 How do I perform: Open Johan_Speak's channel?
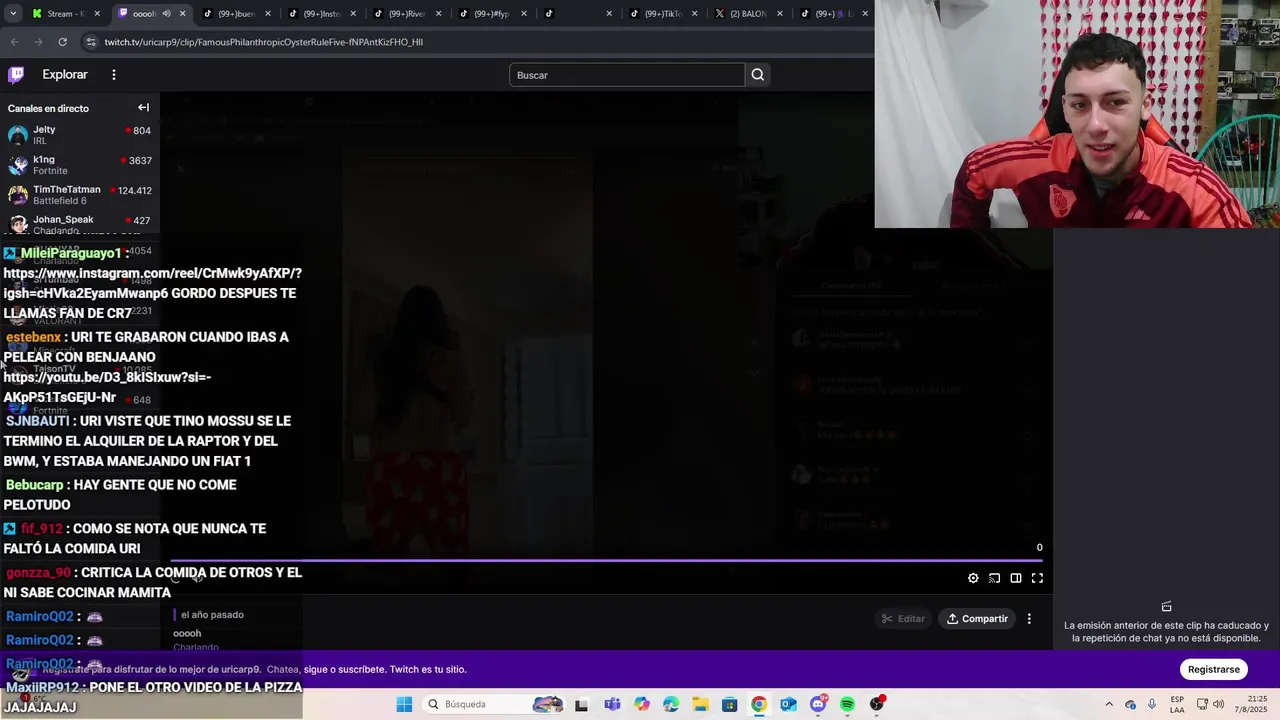[80, 225]
